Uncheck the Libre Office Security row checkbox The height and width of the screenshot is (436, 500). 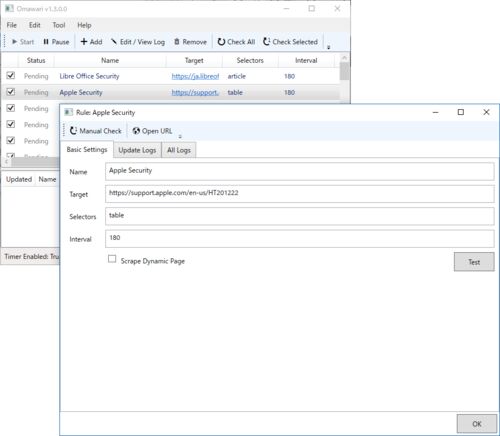[11, 75]
